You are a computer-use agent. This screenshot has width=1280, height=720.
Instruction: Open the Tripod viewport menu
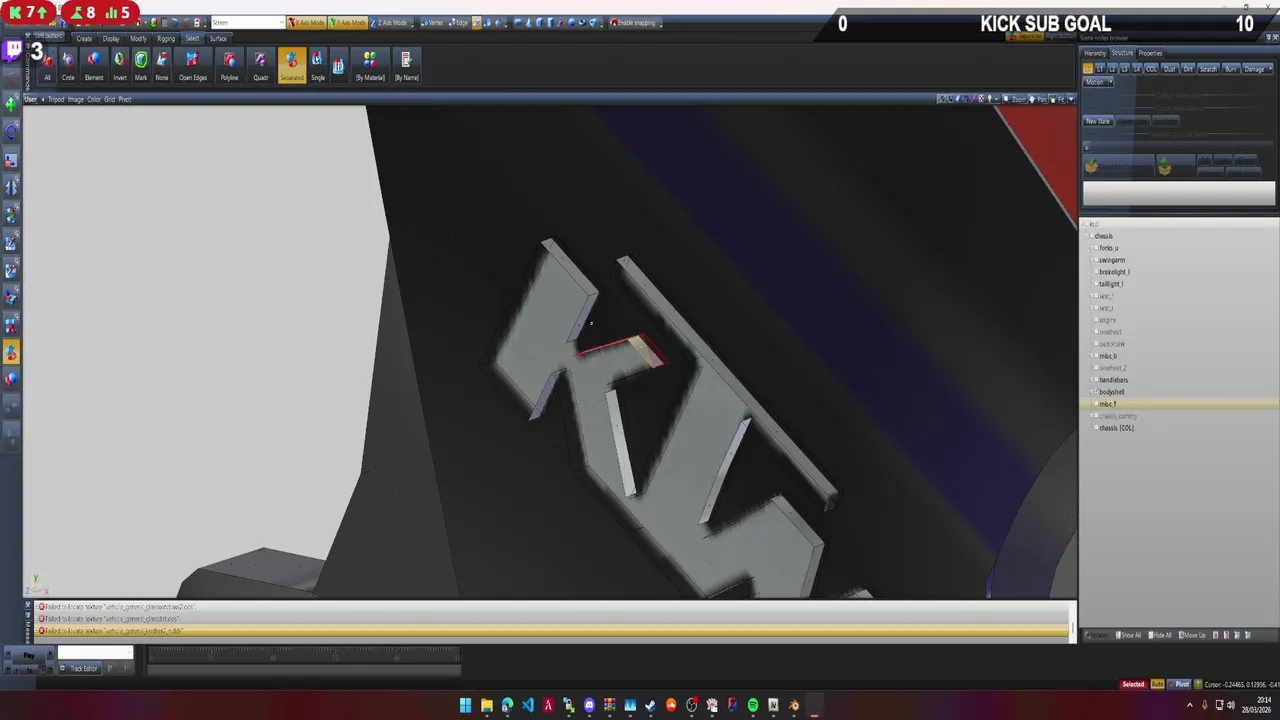[56, 99]
